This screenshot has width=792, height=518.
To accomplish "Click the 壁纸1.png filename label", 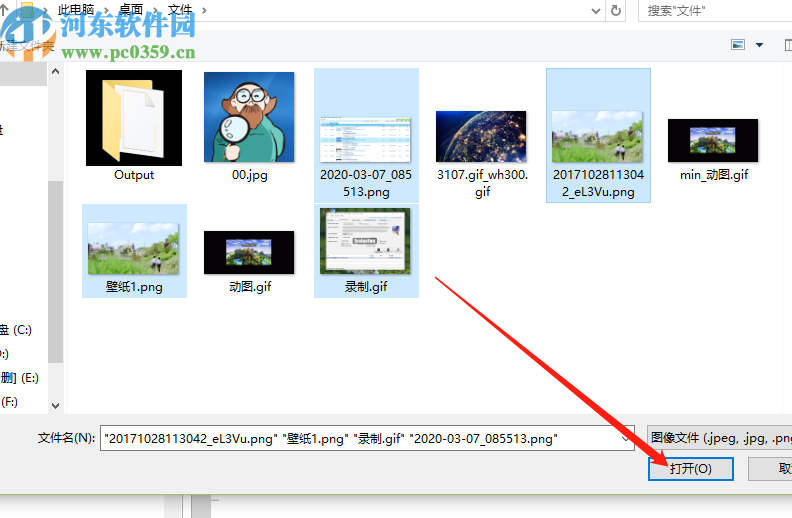I will tap(134, 287).
